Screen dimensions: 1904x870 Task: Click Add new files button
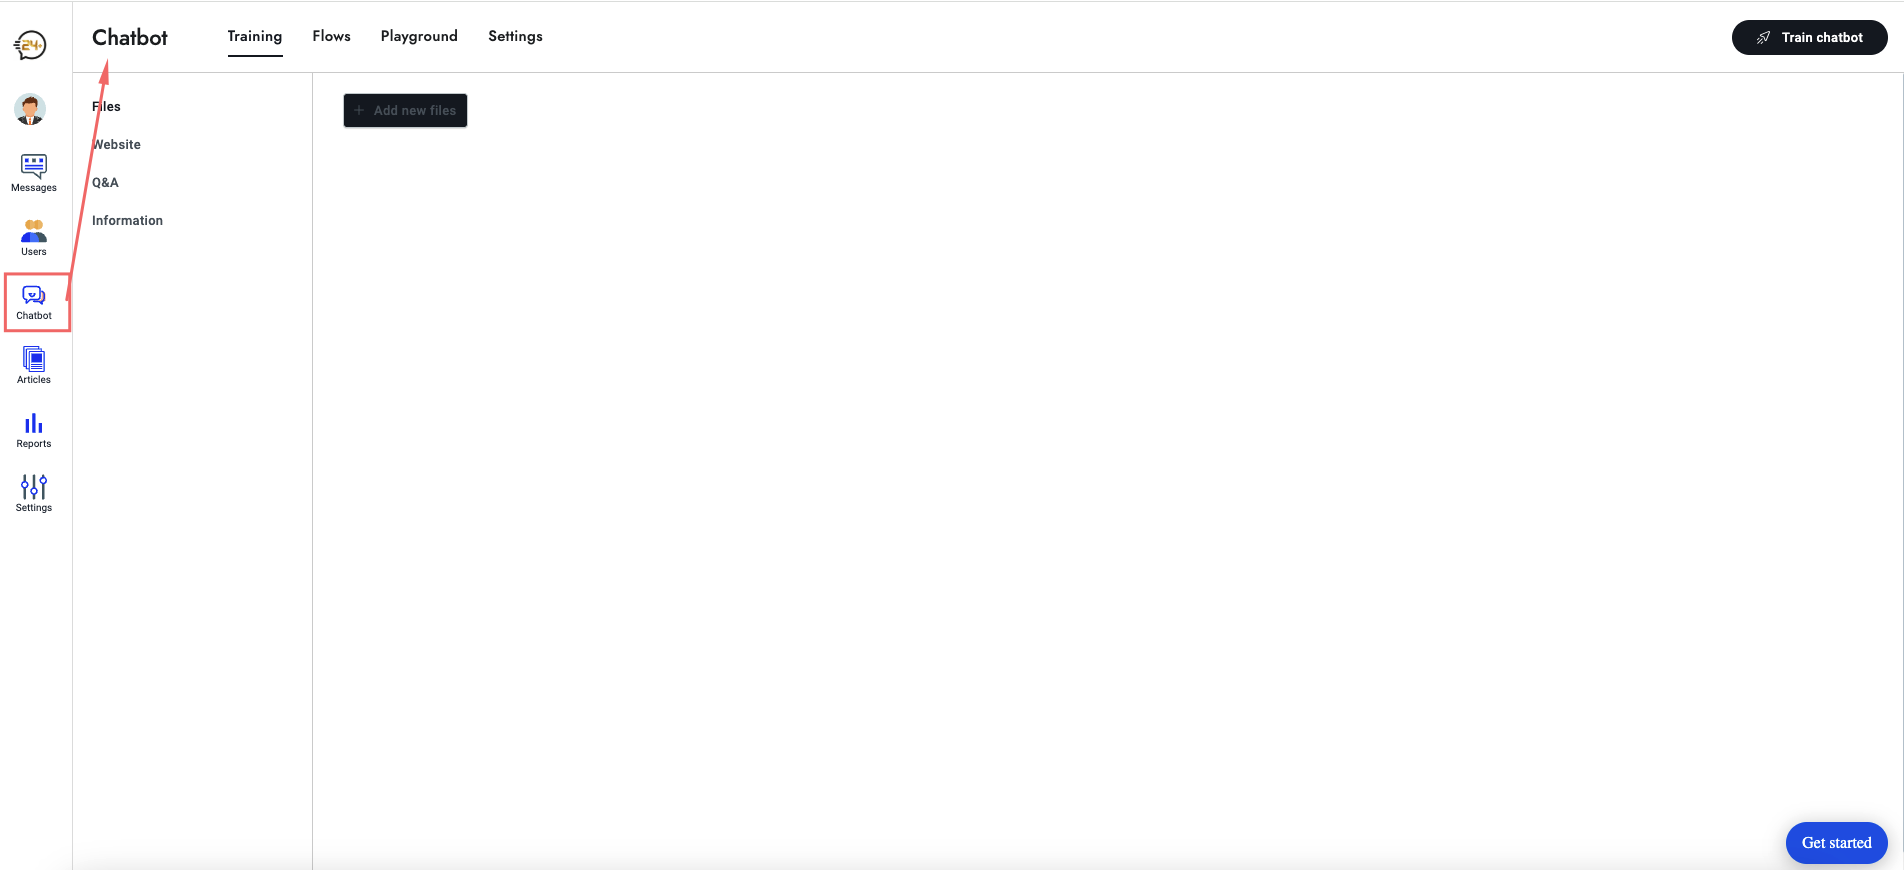point(405,110)
